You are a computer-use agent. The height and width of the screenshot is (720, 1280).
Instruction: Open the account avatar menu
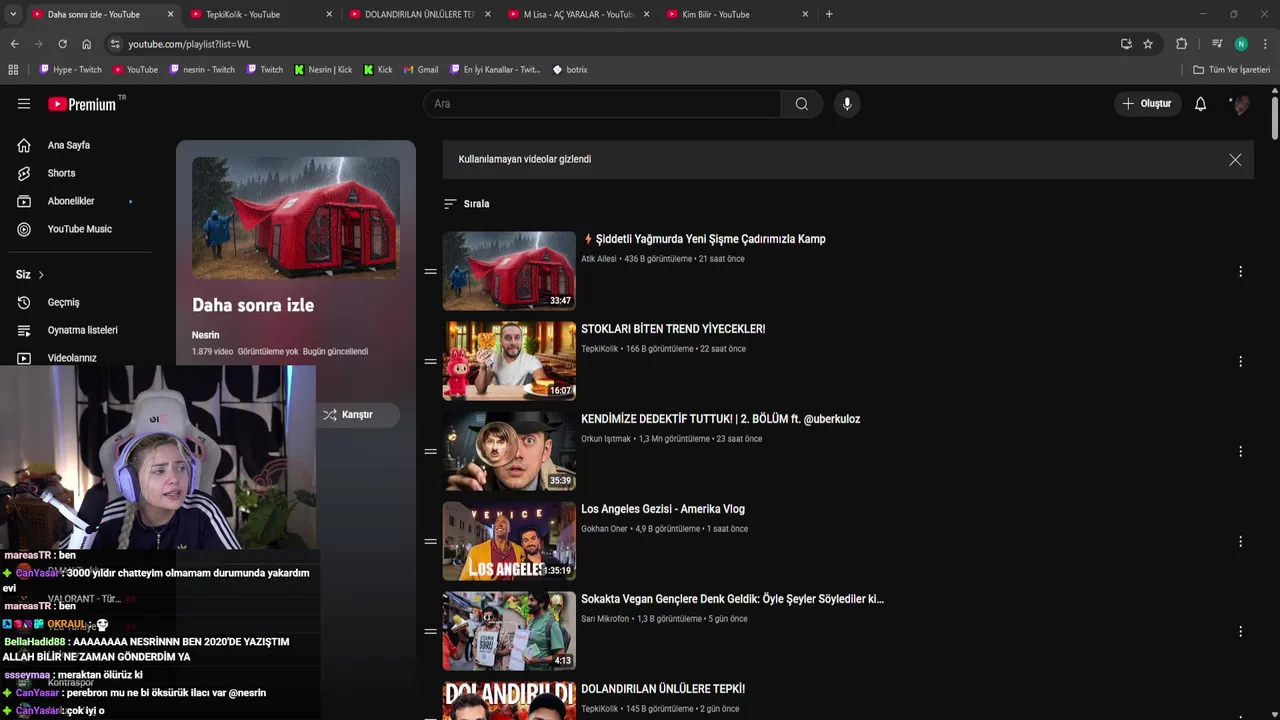[1240, 104]
